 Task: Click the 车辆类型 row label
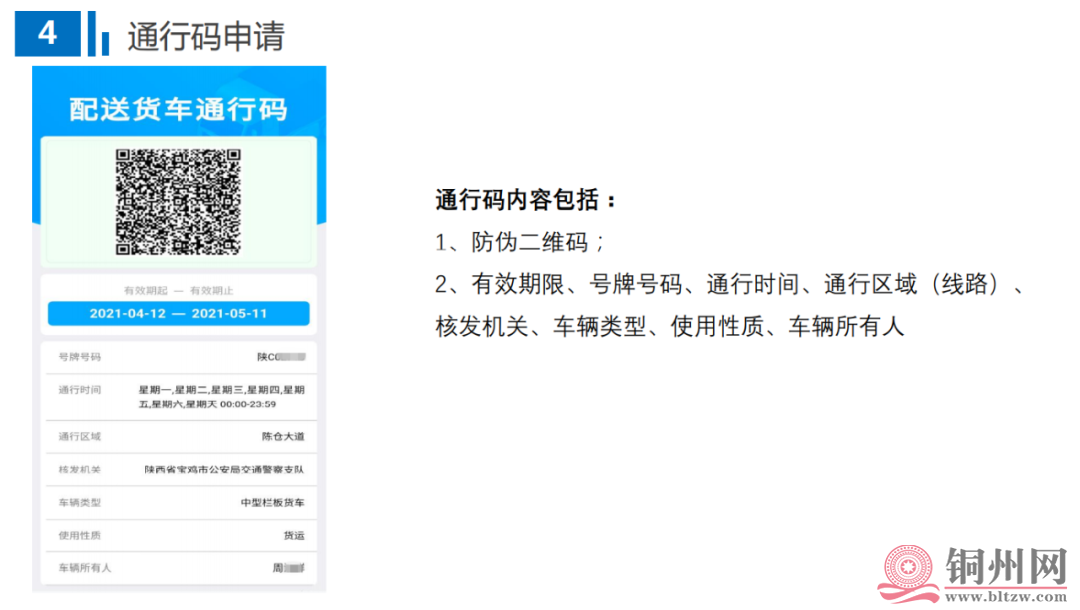coord(79,503)
